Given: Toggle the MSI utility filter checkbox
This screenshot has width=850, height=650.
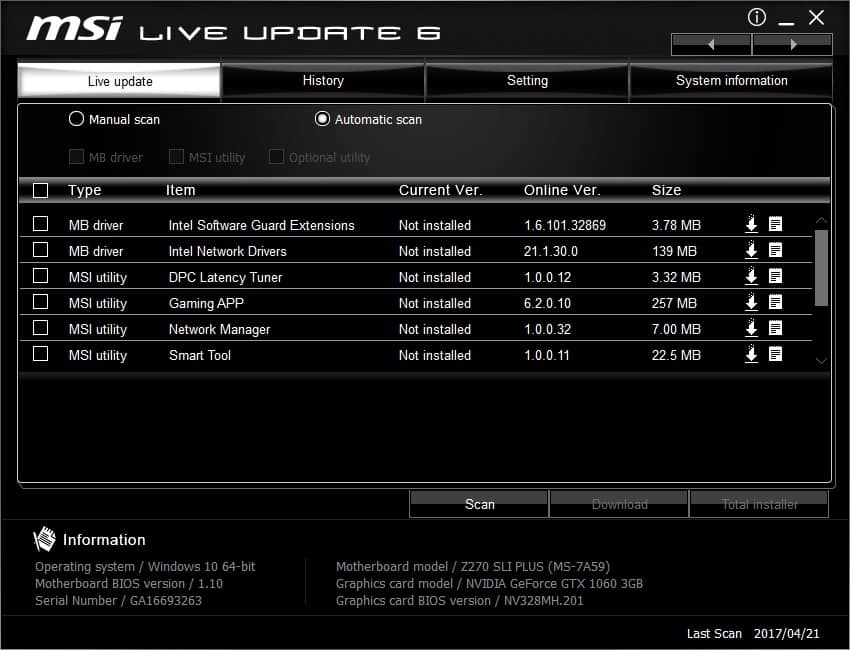Looking at the screenshot, I should point(176,157).
